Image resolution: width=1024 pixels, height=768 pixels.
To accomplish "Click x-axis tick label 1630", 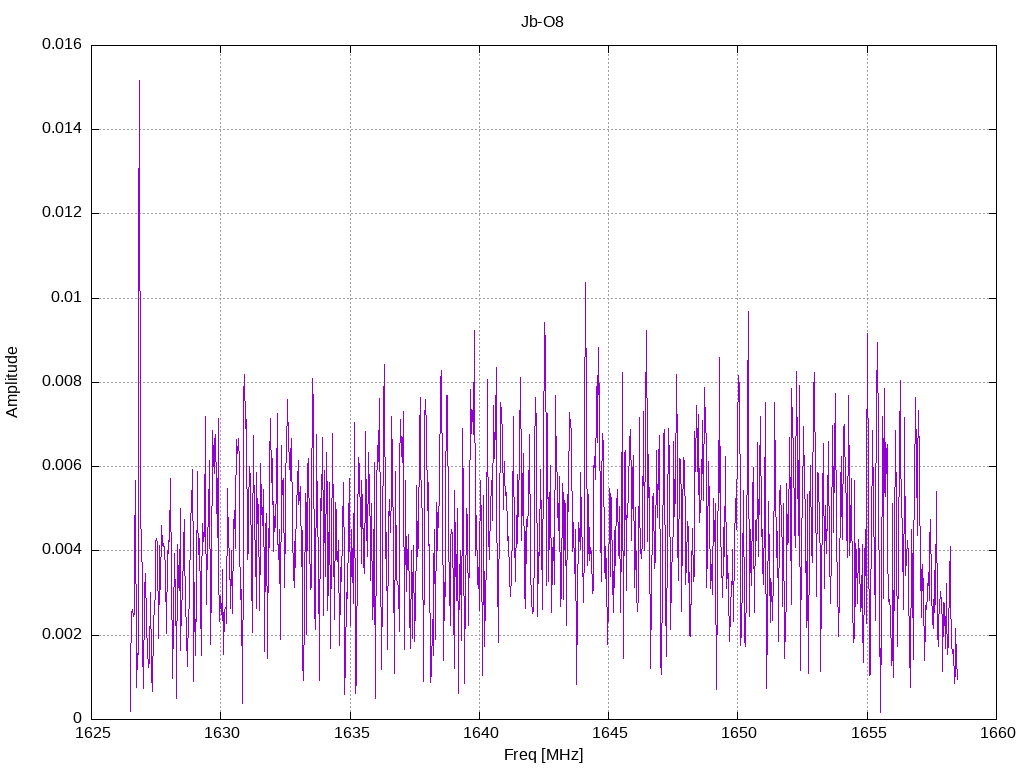I will tap(221, 733).
